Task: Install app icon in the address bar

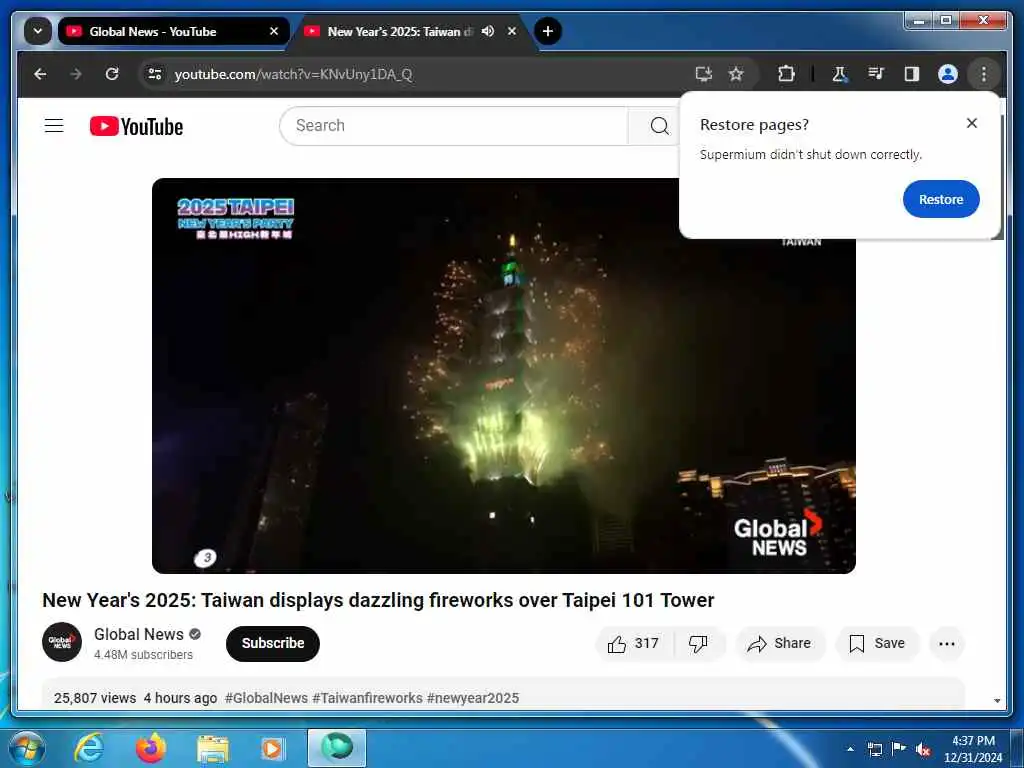Action: pyautogui.click(x=703, y=74)
